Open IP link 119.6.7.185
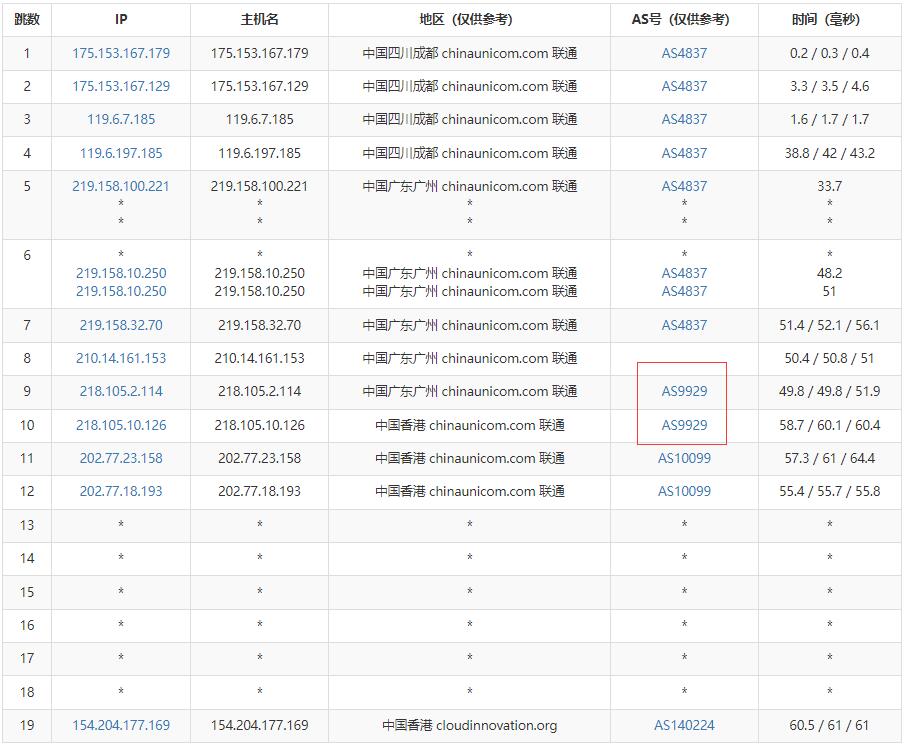 [121, 119]
